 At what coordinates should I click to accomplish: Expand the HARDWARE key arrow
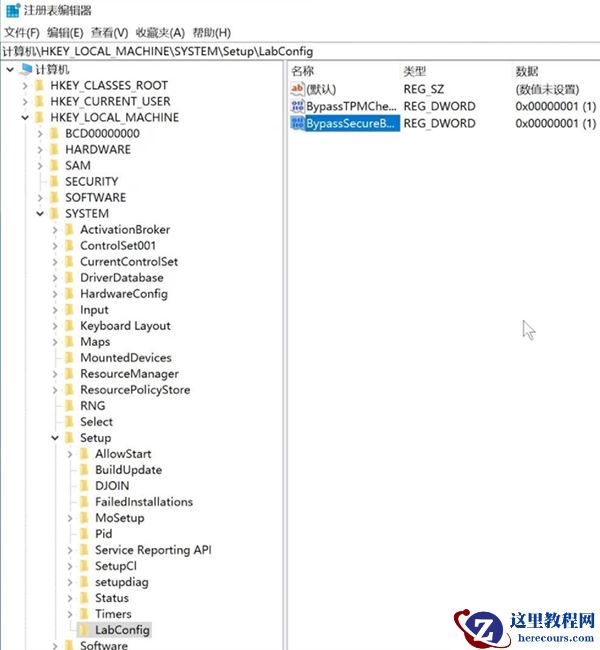point(40,150)
